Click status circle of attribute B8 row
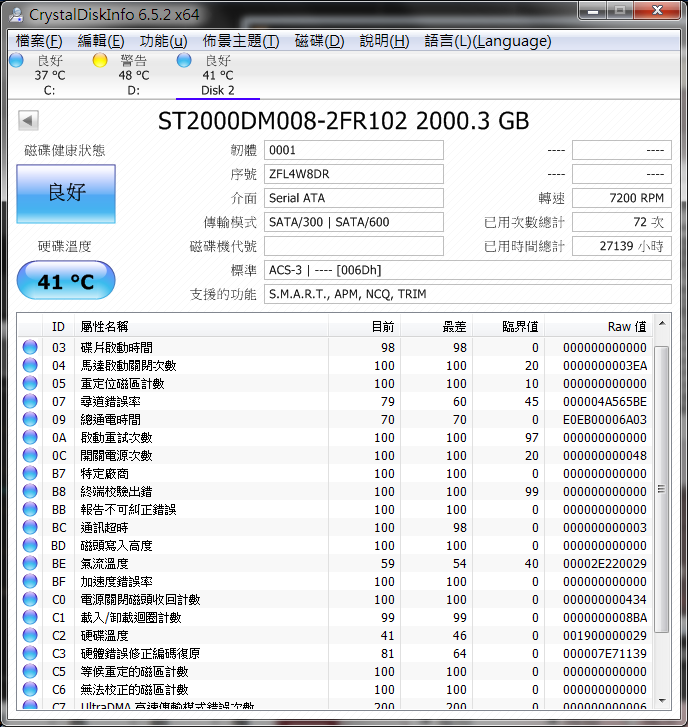 pos(30,491)
